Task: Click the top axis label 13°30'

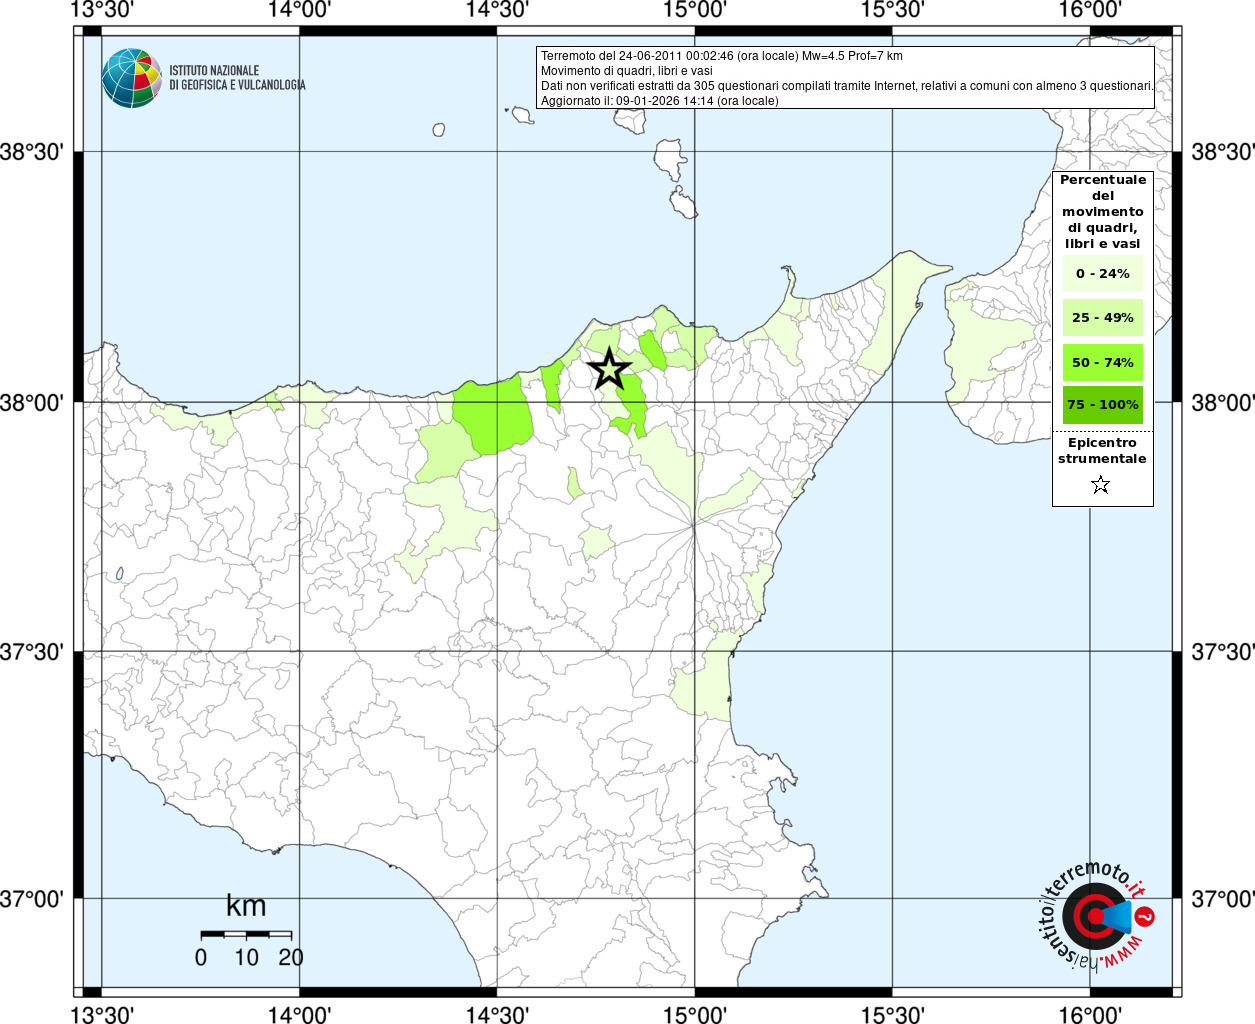Action: pyautogui.click(x=103, y=10)
